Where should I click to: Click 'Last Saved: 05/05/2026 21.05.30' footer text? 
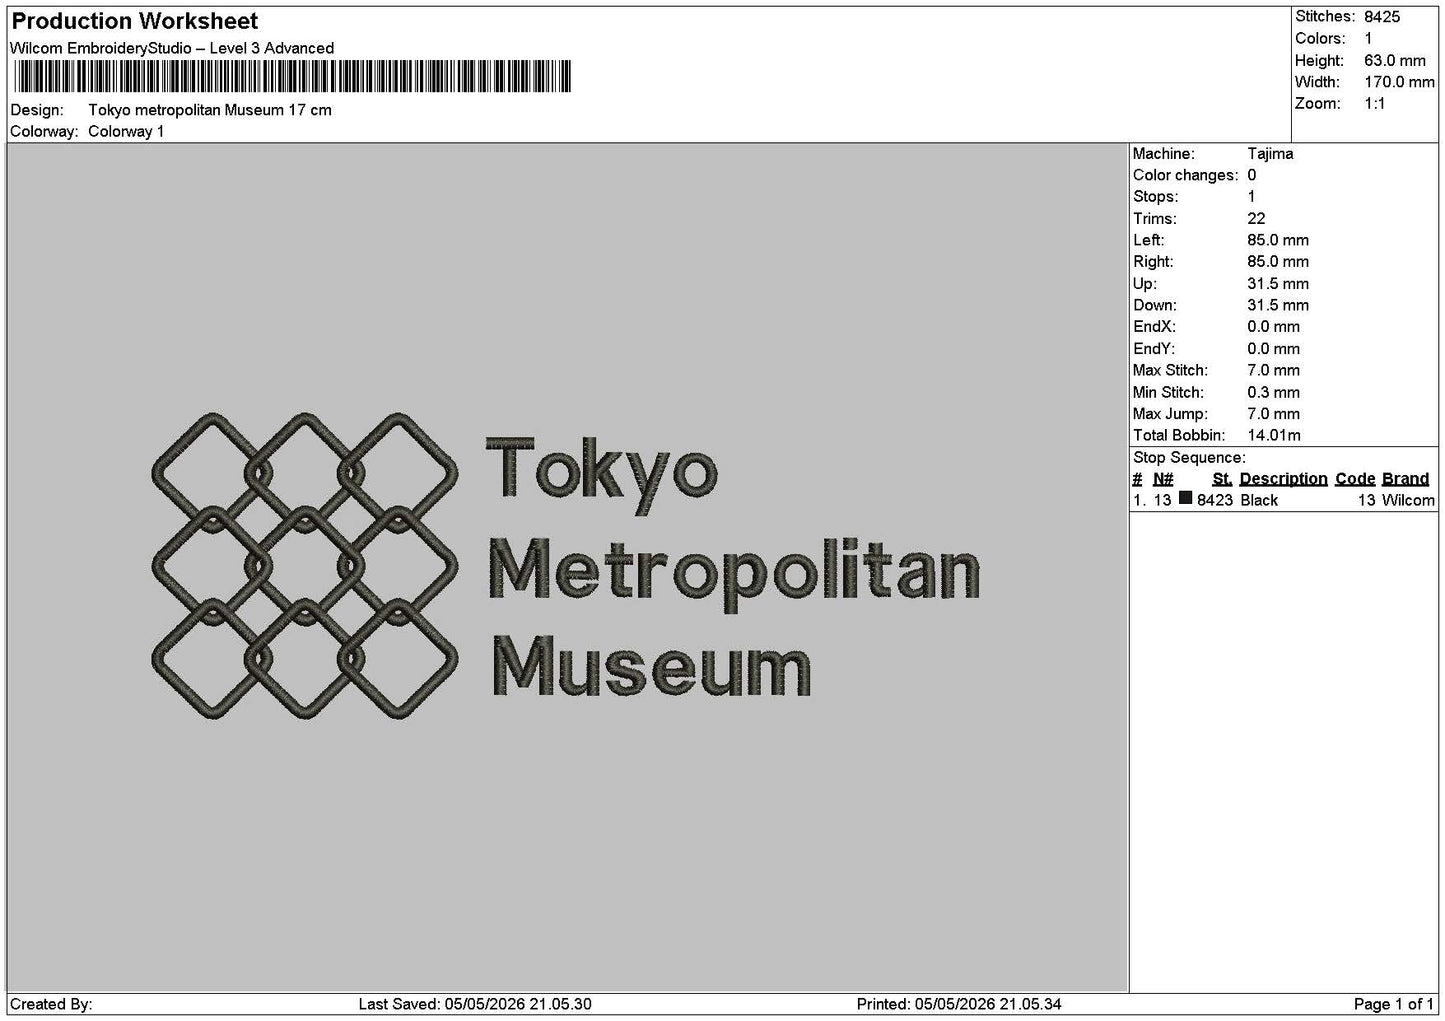tap(475, 1004)
